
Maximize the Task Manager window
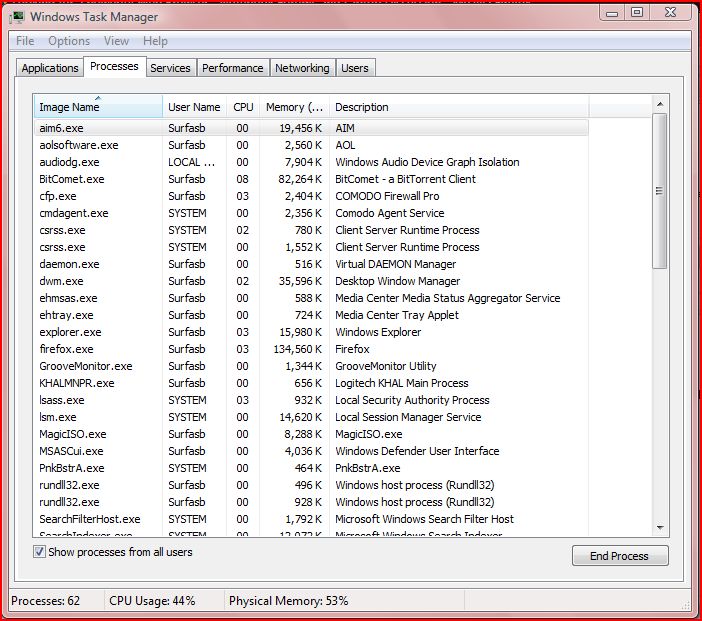(x=637, y=13)
